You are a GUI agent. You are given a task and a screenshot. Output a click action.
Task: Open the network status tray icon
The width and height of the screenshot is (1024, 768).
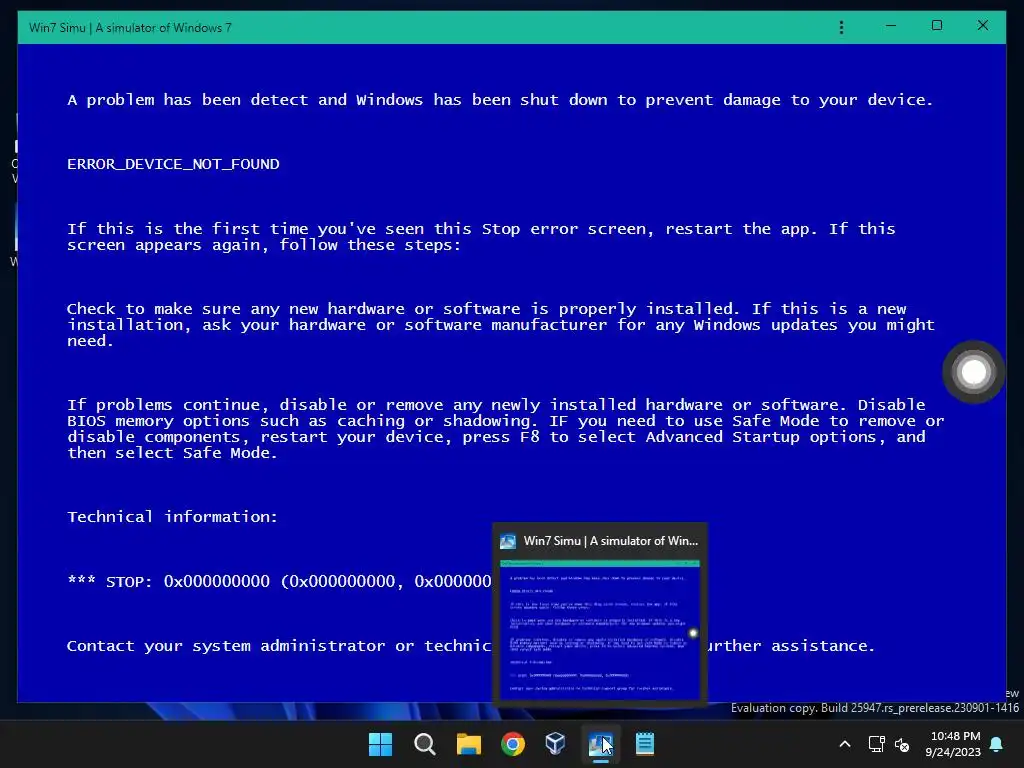(876, 744)
